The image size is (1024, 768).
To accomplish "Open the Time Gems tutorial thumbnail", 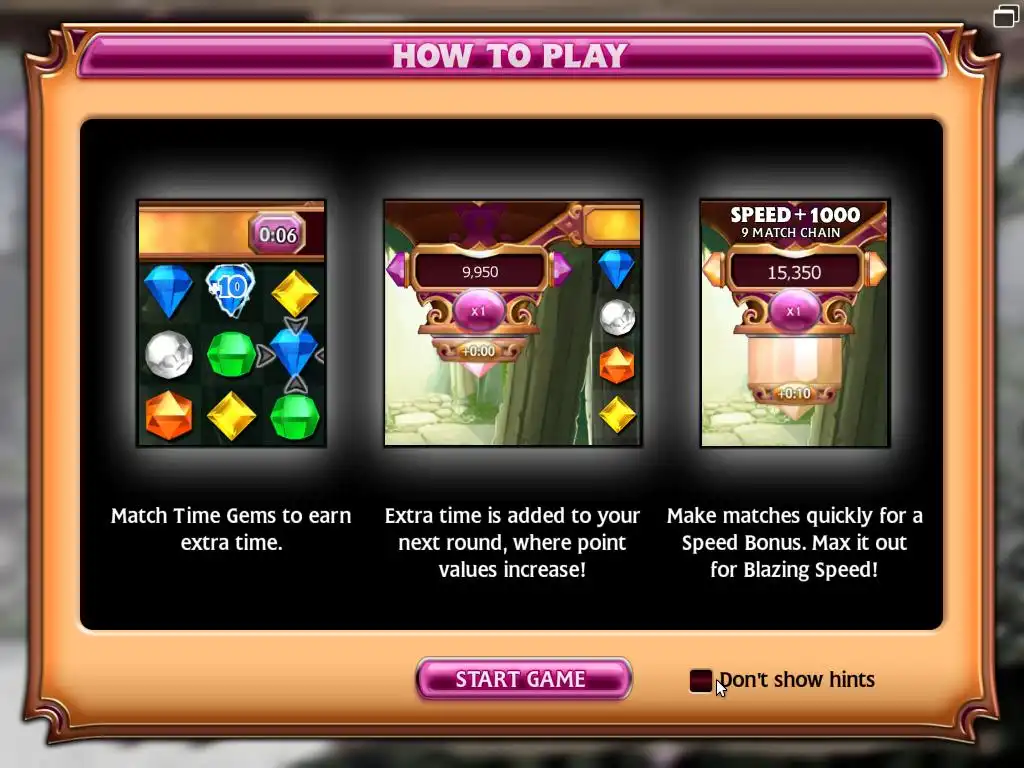I will [x=231, y=323].
